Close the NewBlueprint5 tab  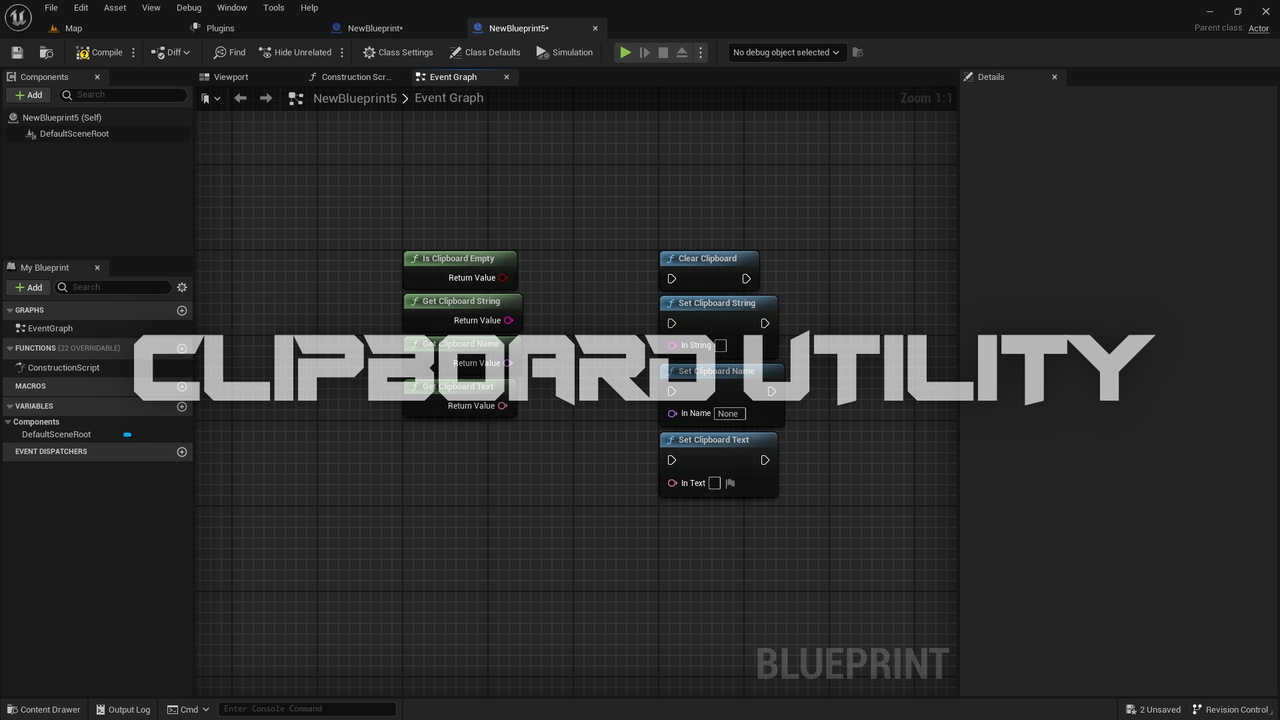coord(595,28)
